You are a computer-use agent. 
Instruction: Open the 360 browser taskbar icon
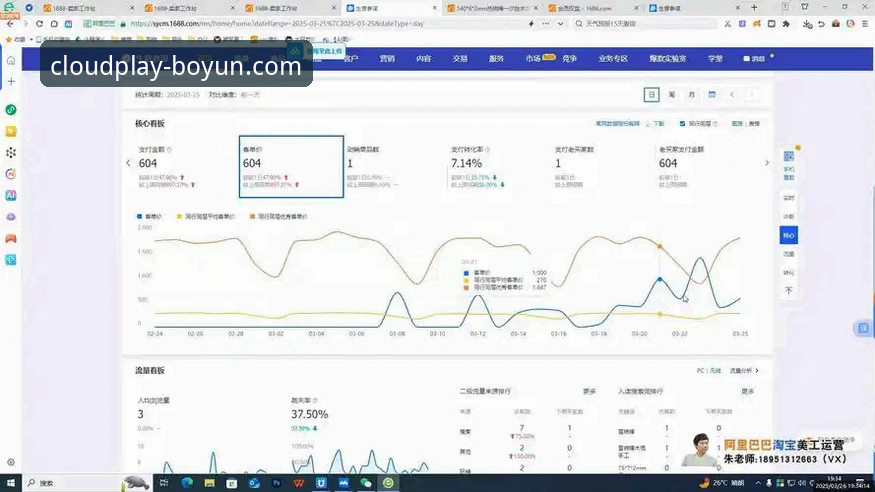[388, 483]
